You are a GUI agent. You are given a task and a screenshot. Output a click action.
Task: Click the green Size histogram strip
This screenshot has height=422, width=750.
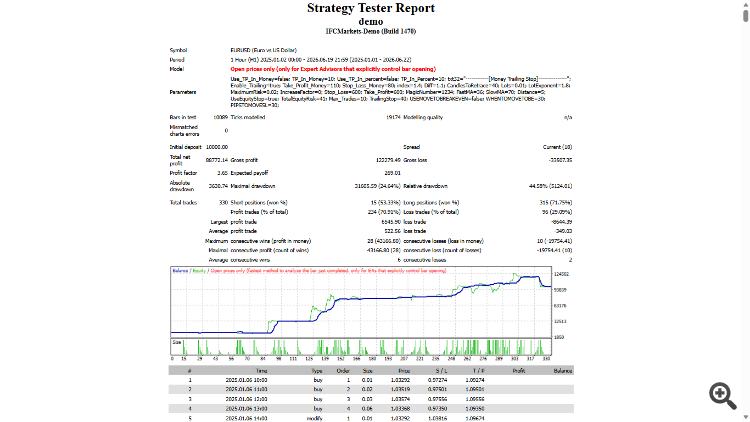point(361,347)
